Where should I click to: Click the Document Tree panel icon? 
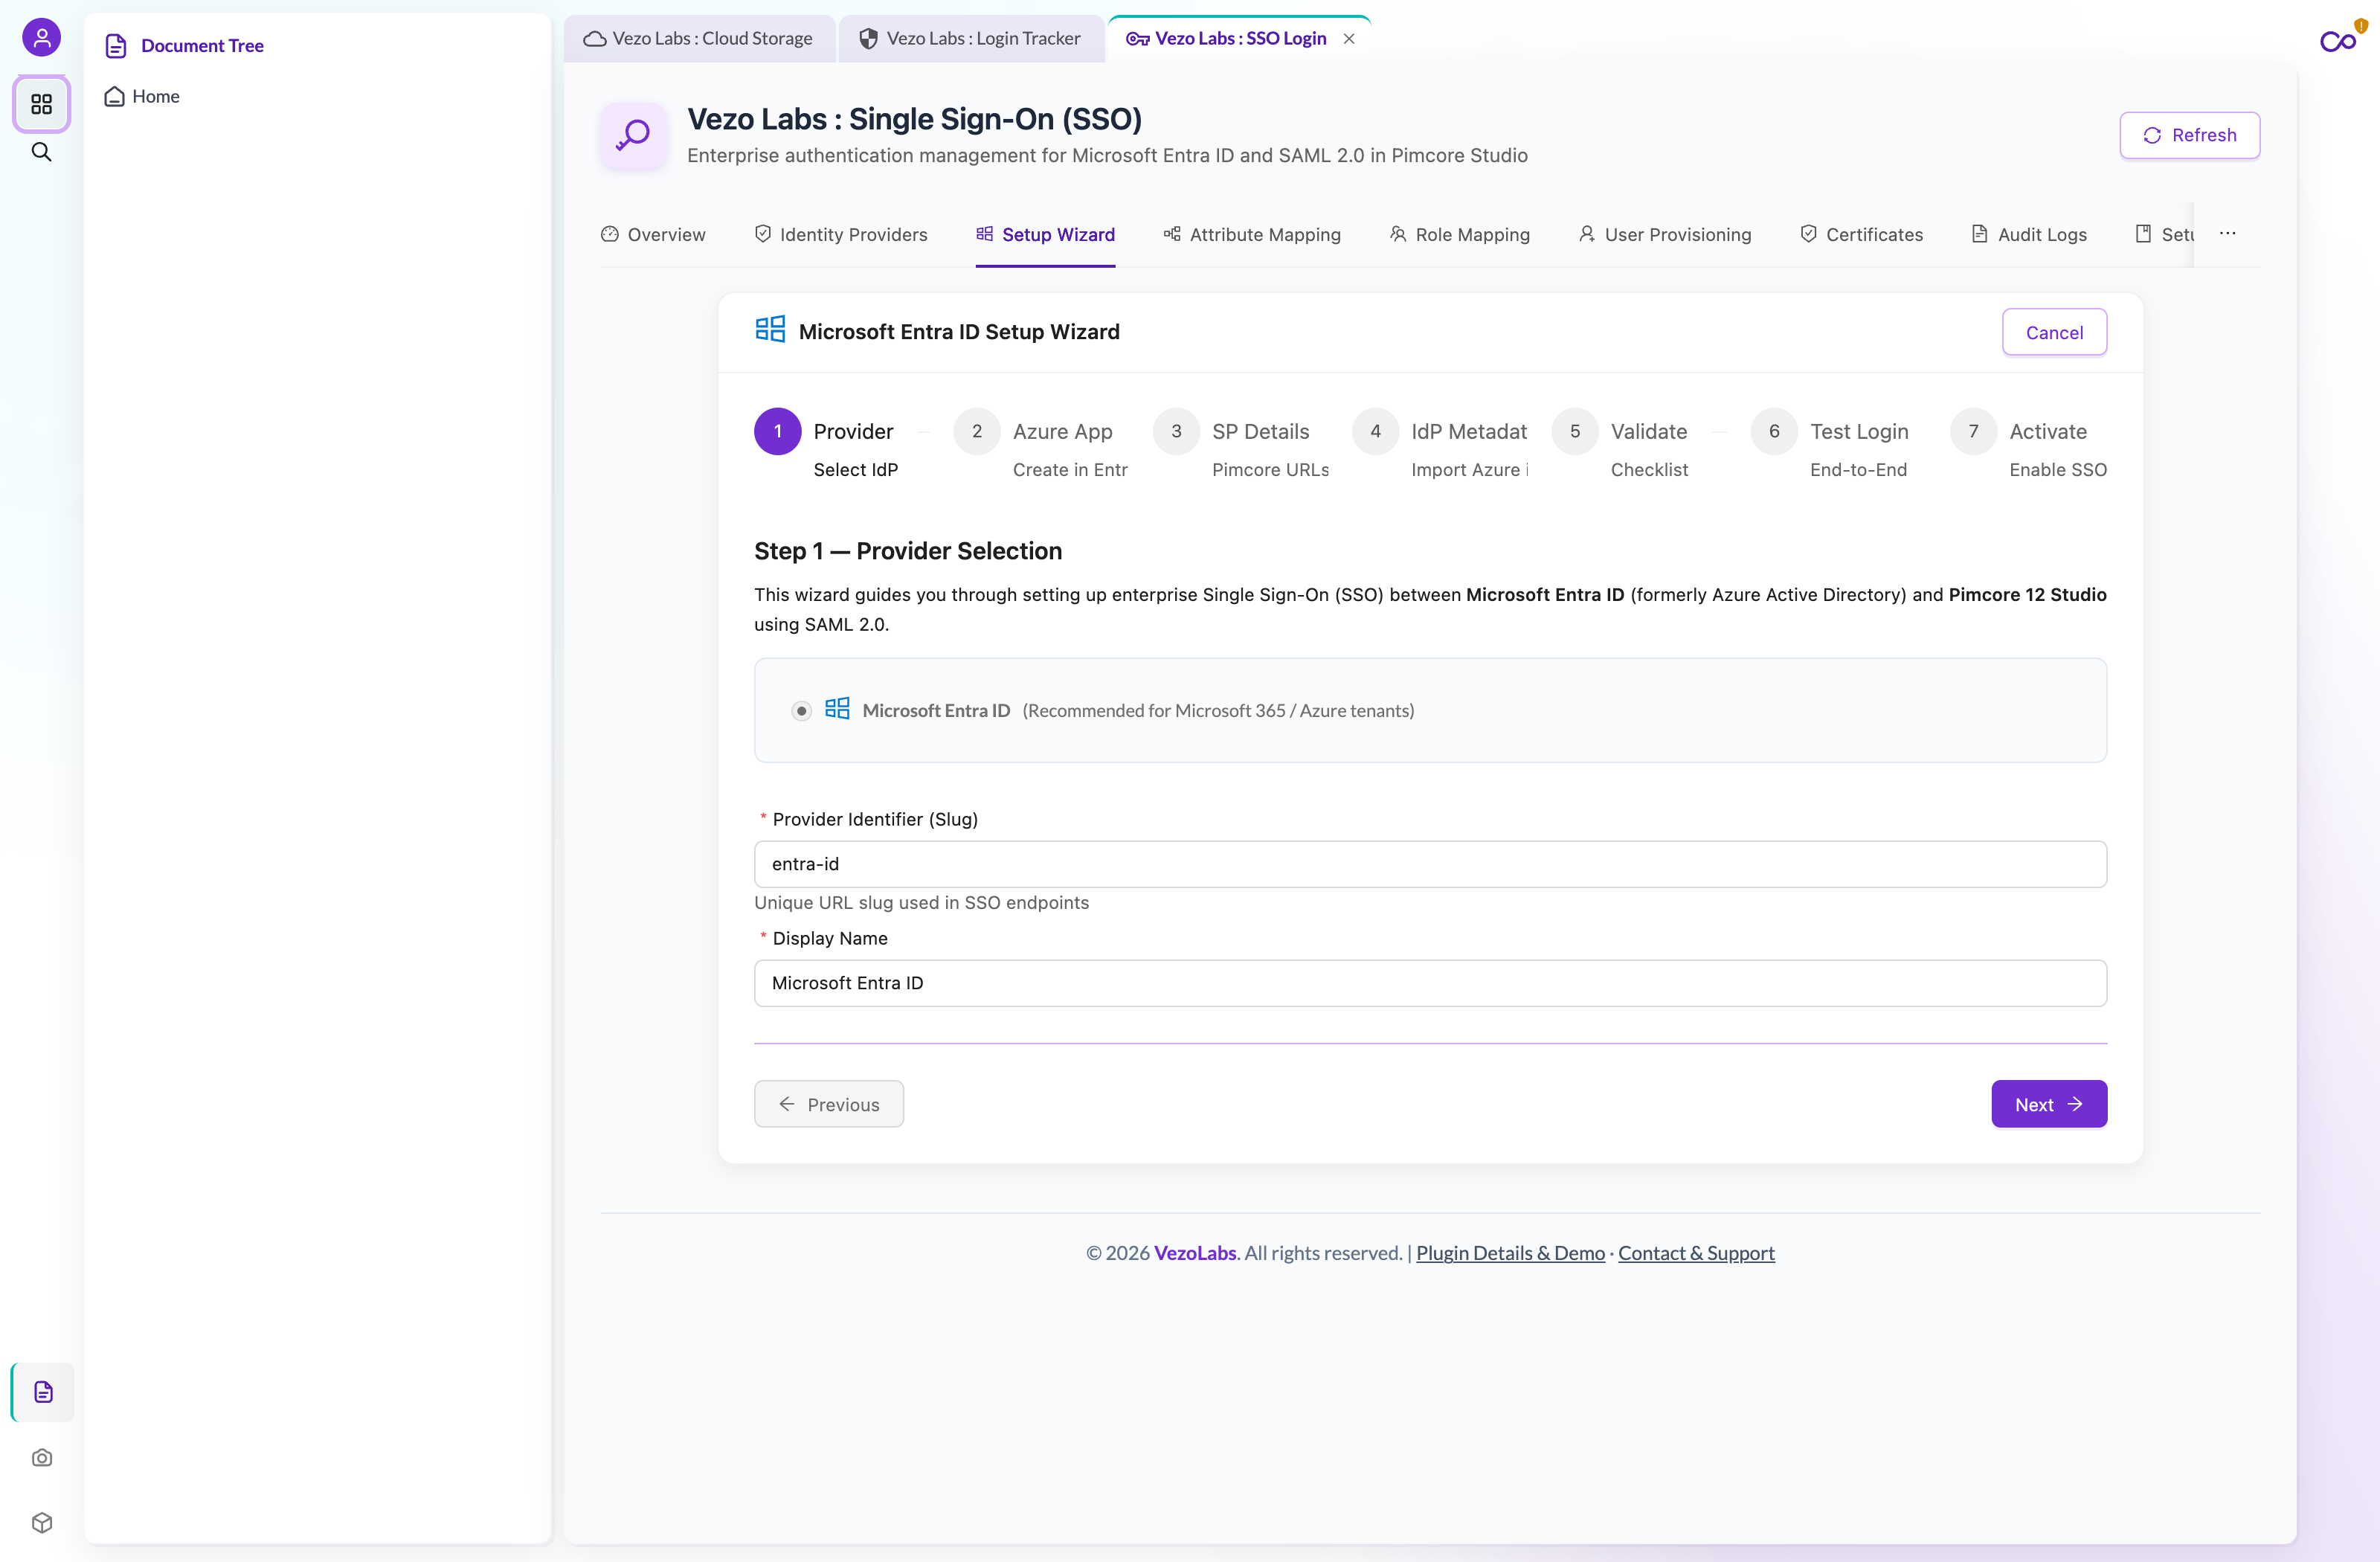click(116, 46)
